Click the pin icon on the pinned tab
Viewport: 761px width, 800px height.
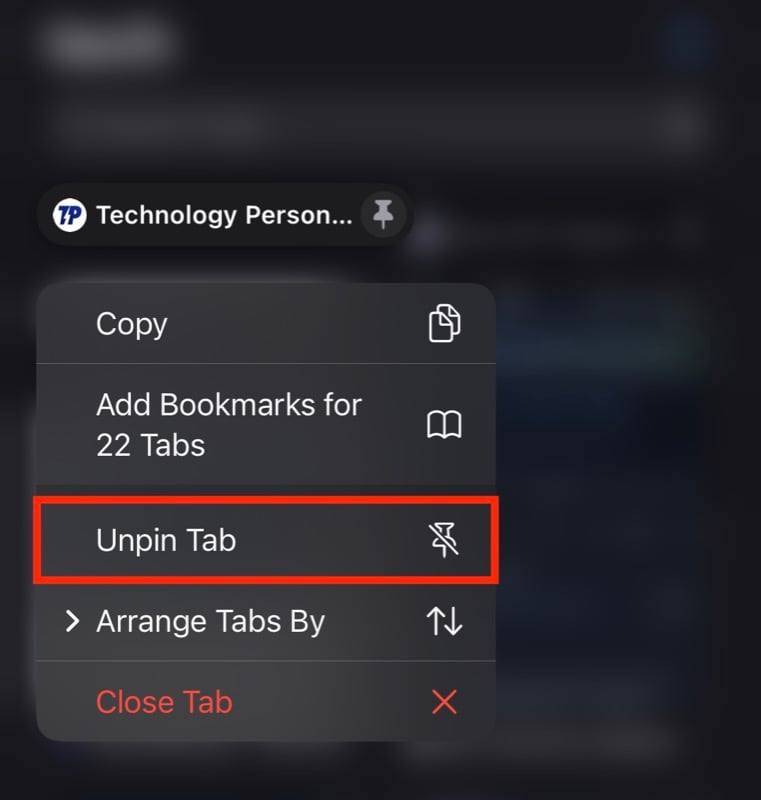(384, 214)
